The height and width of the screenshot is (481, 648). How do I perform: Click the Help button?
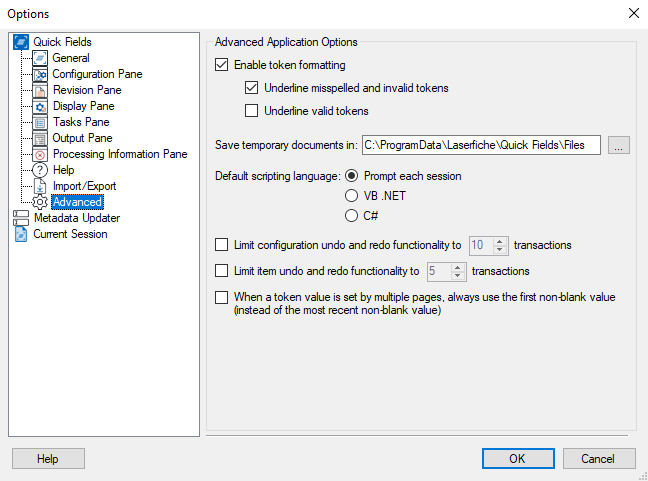[x=48, y=459]
